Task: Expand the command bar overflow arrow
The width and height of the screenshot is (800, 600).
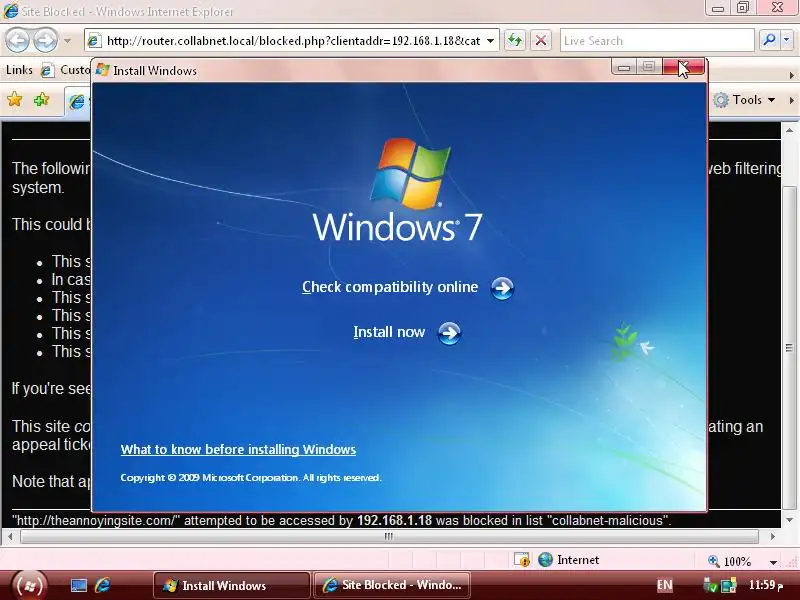Action: tap(791, 100)
